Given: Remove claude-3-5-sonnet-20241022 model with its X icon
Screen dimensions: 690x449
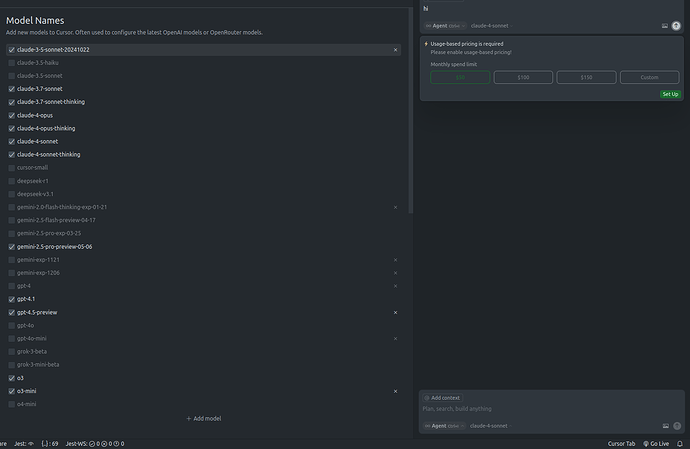Looking at the screenshot, I should click(x=395, y=50).
